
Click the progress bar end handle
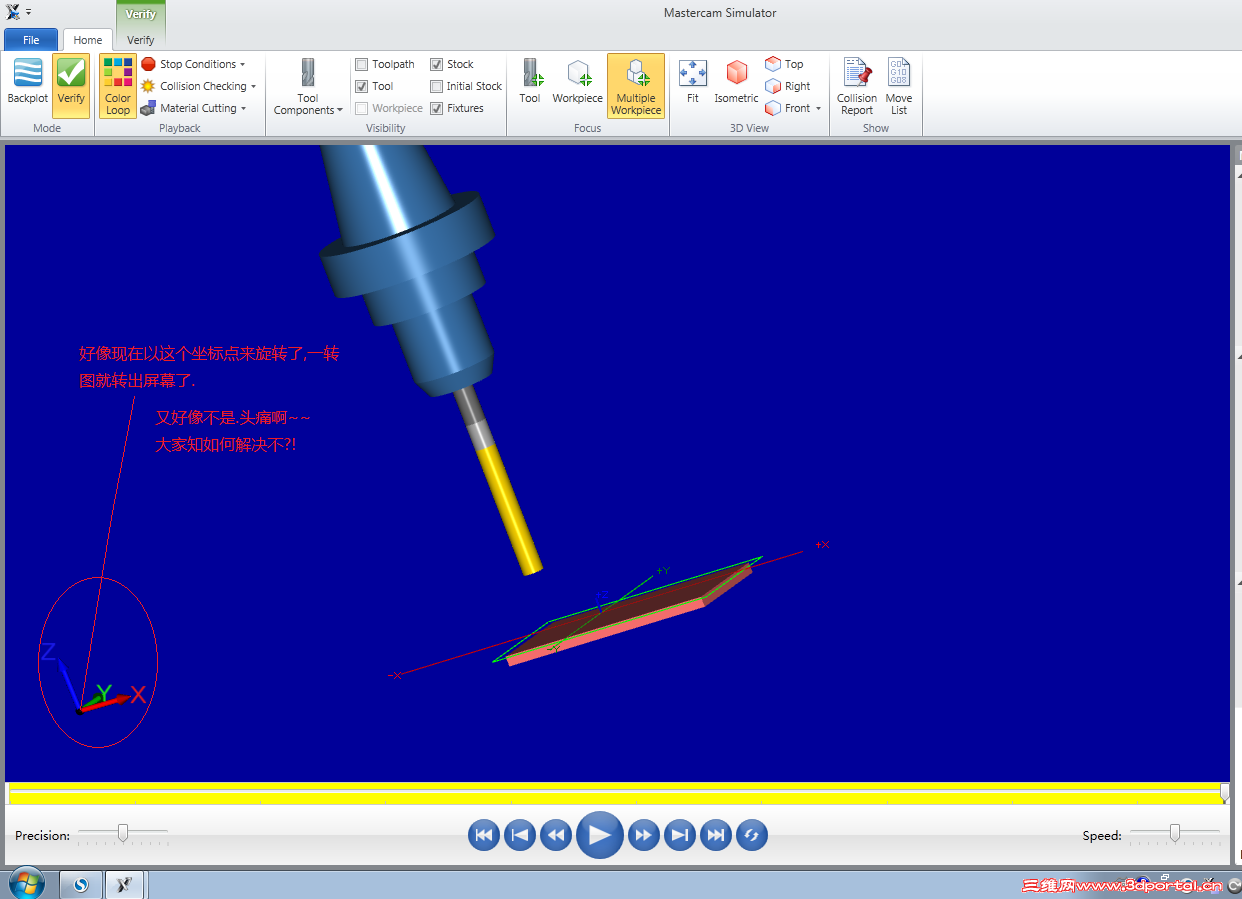[x=1225, y=793]
